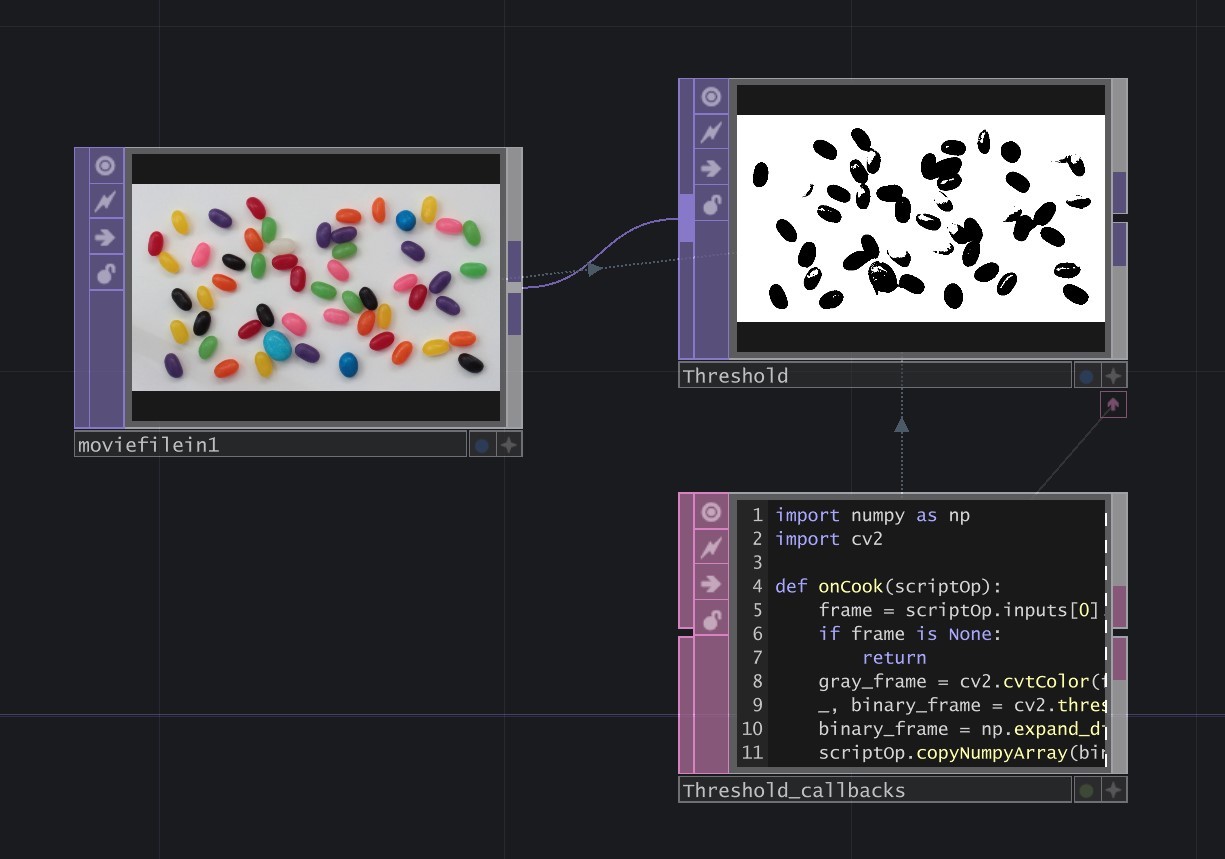Activate viewer star flag on Threshold node

1113,376
